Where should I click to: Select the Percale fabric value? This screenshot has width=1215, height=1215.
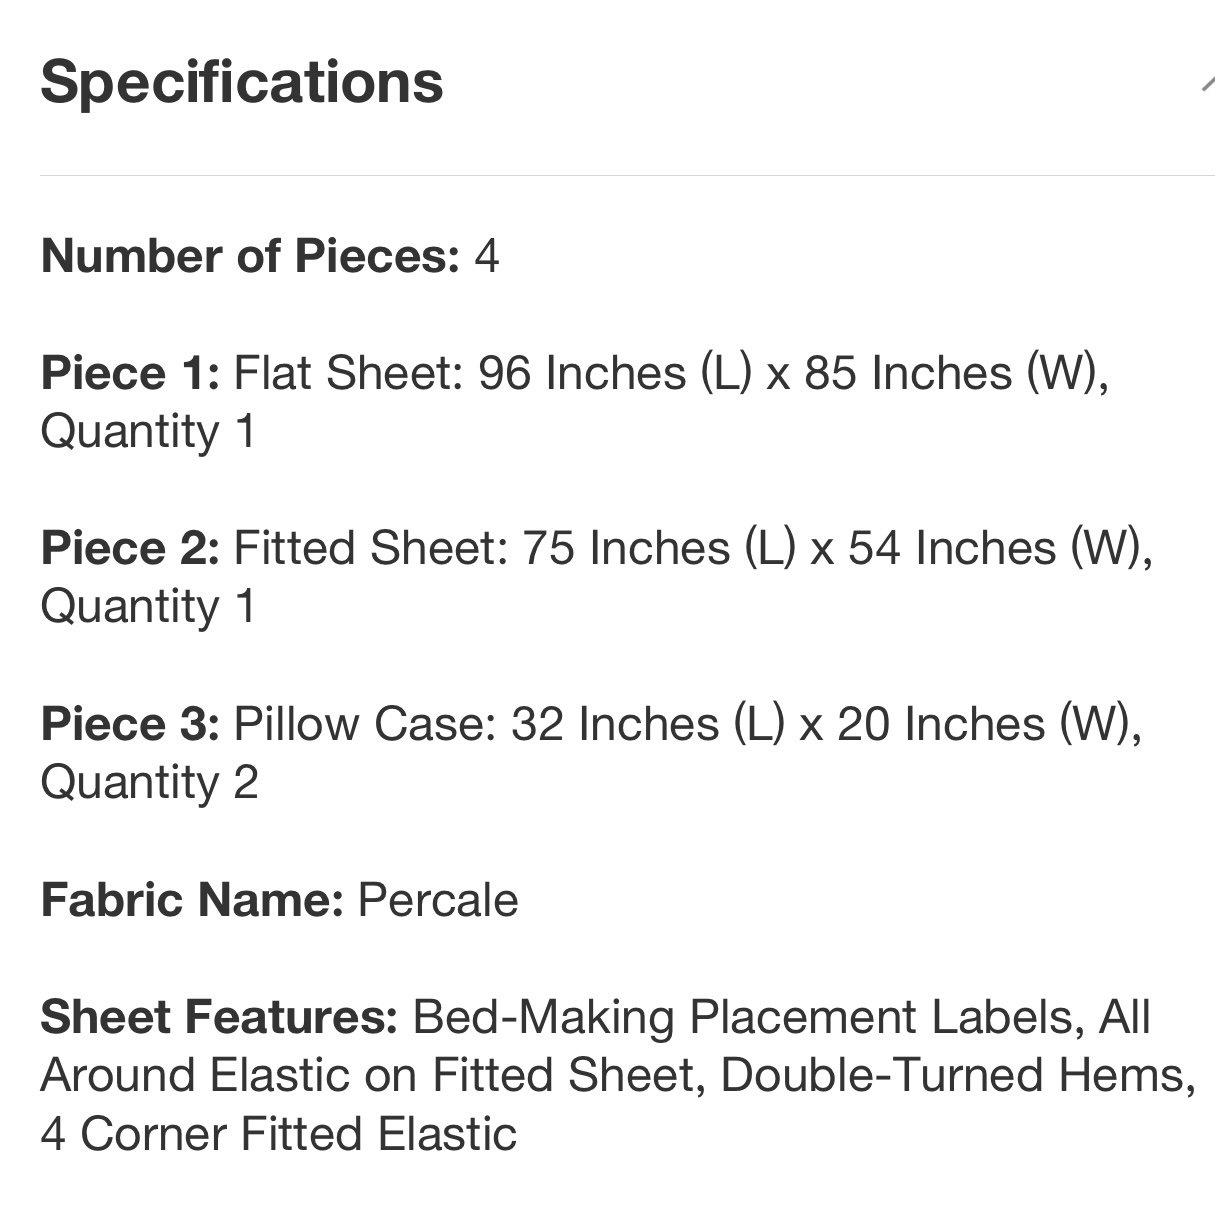tap(438, 900)
